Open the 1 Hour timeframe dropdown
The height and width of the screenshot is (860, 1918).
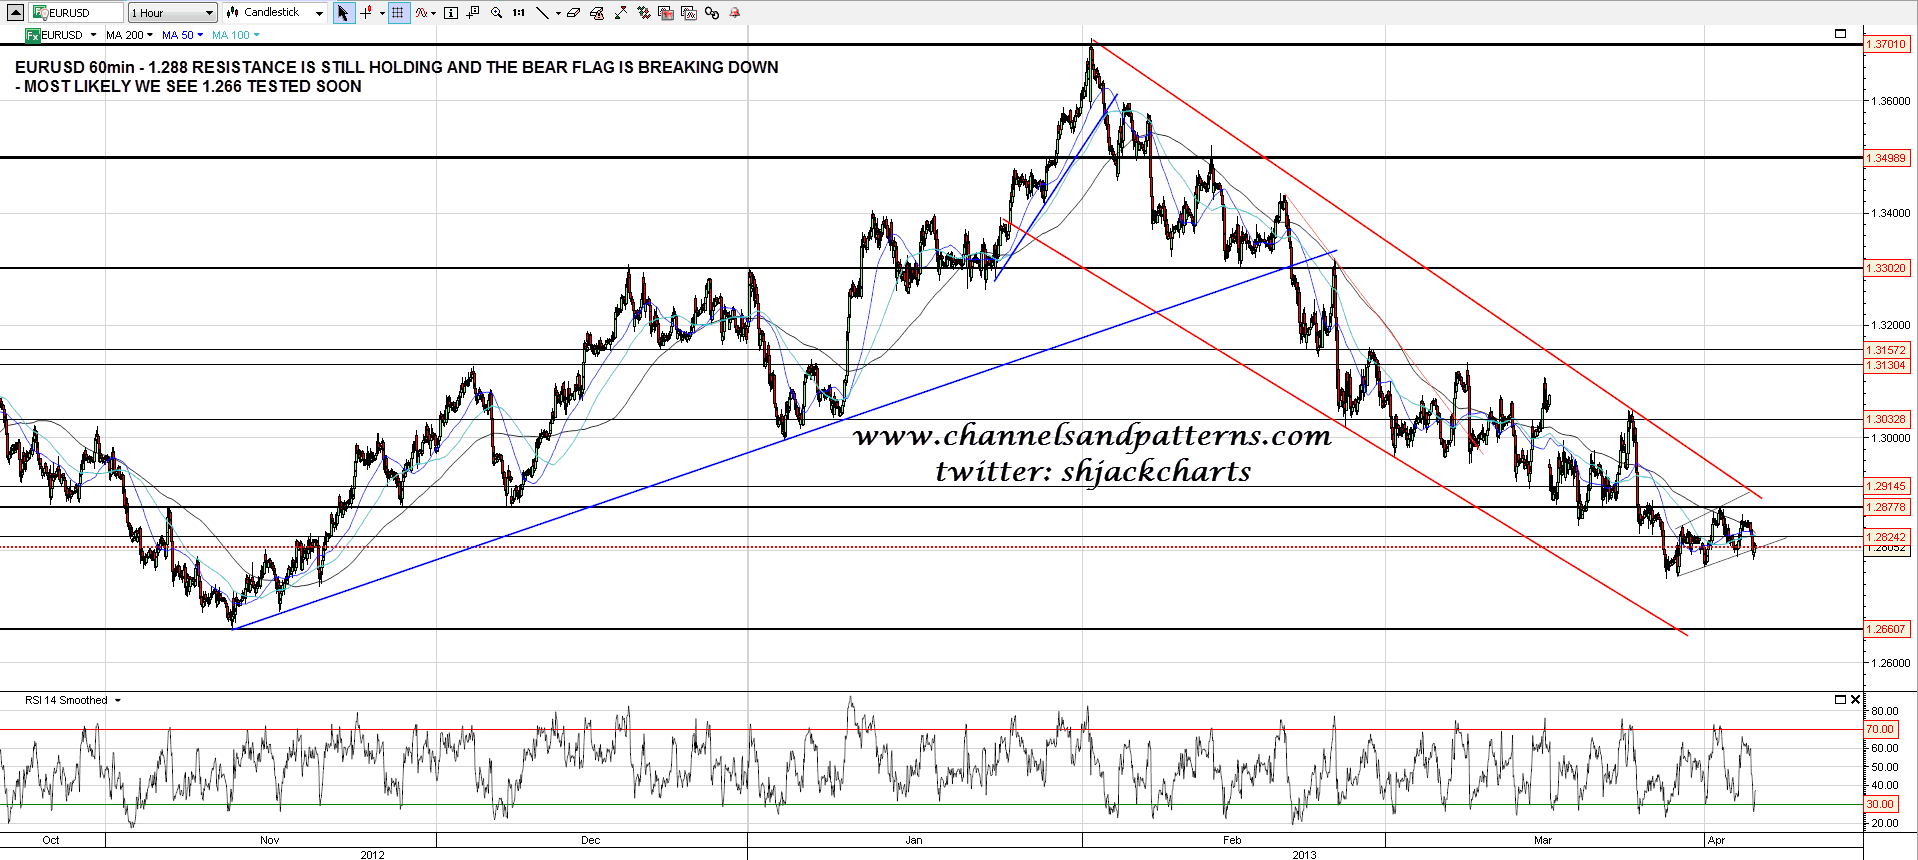pyautogui.click(x=172, y=13)
